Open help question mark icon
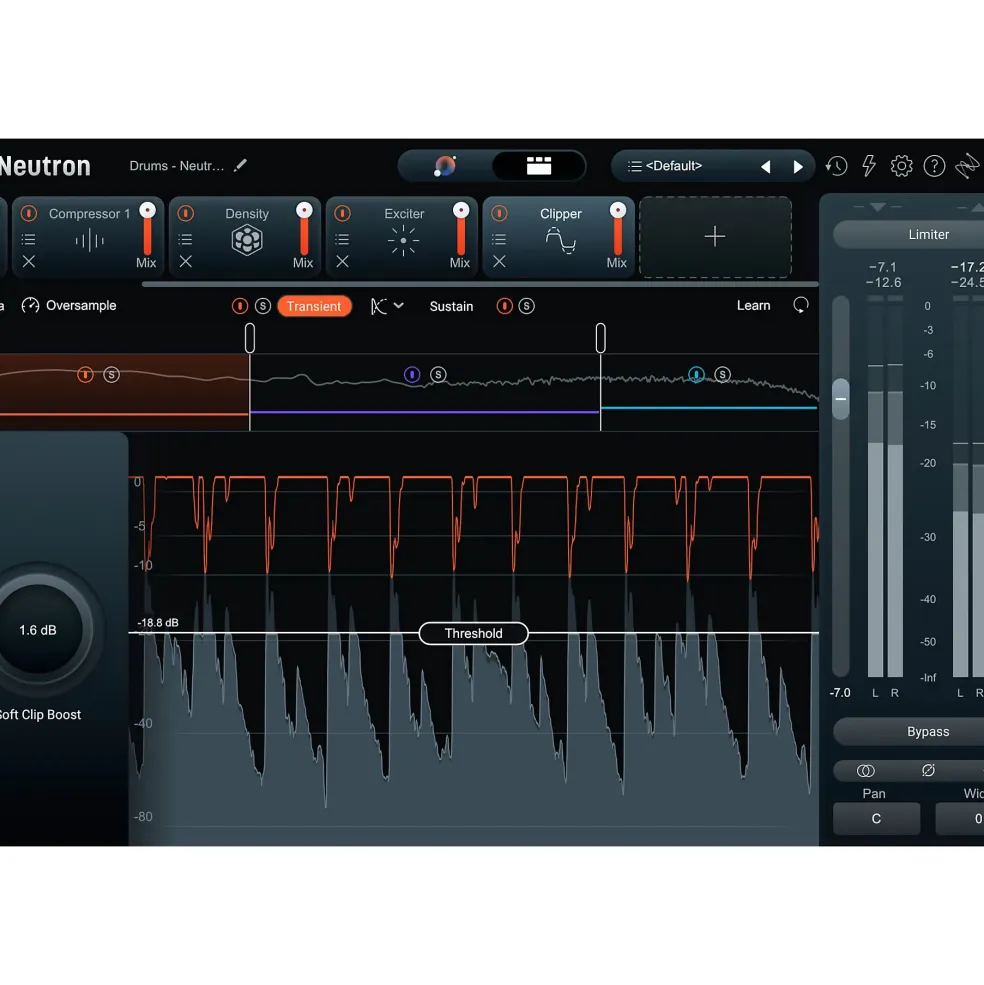 pyautogui.click(x=934, y=166)
